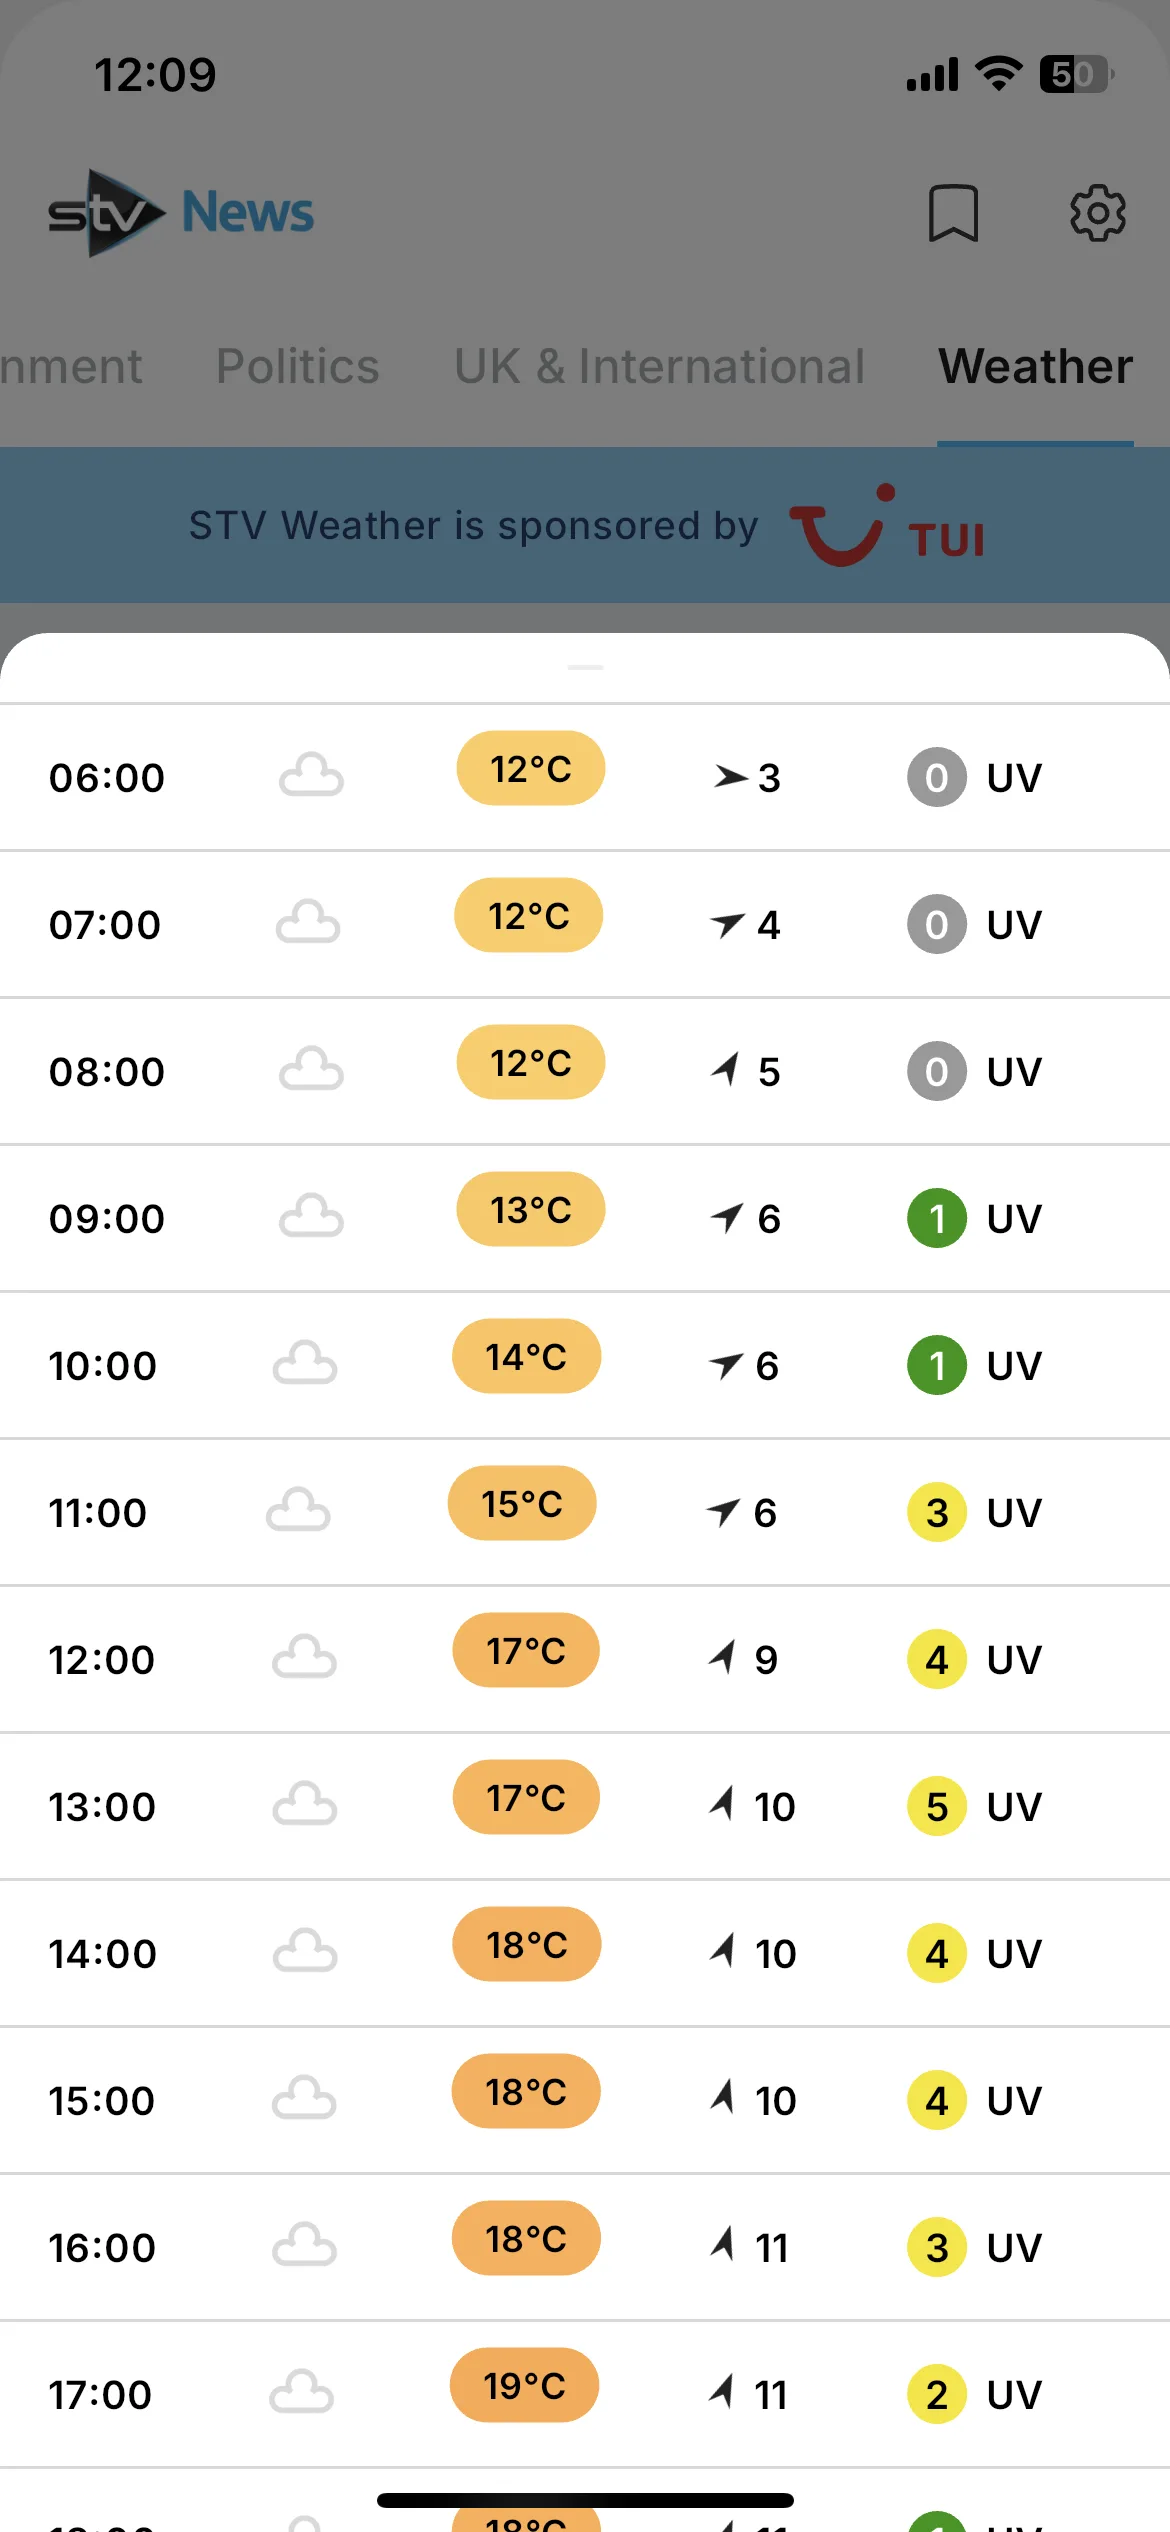Tap the wind arrow for 07:00
The height and width of the screenshot is (2532, 1170).
727,924
